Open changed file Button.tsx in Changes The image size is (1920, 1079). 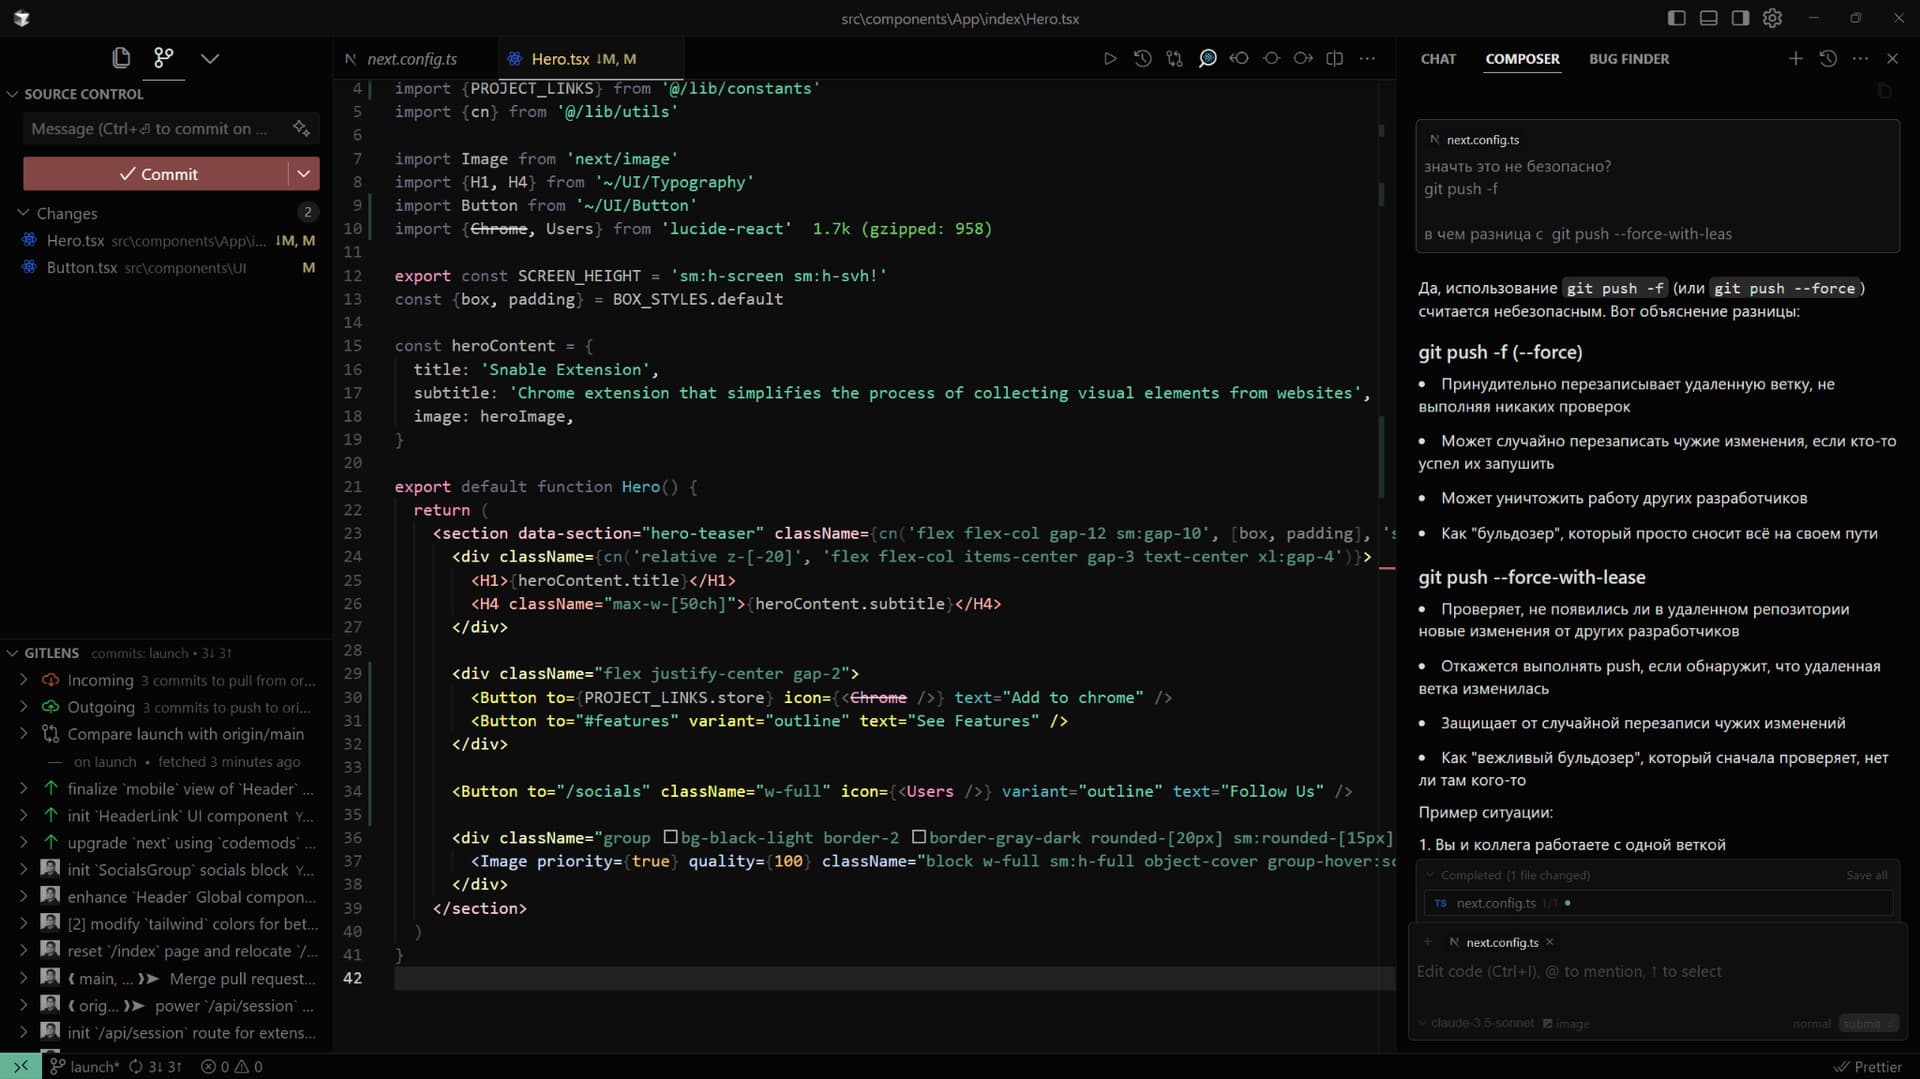tap(167, 267)
